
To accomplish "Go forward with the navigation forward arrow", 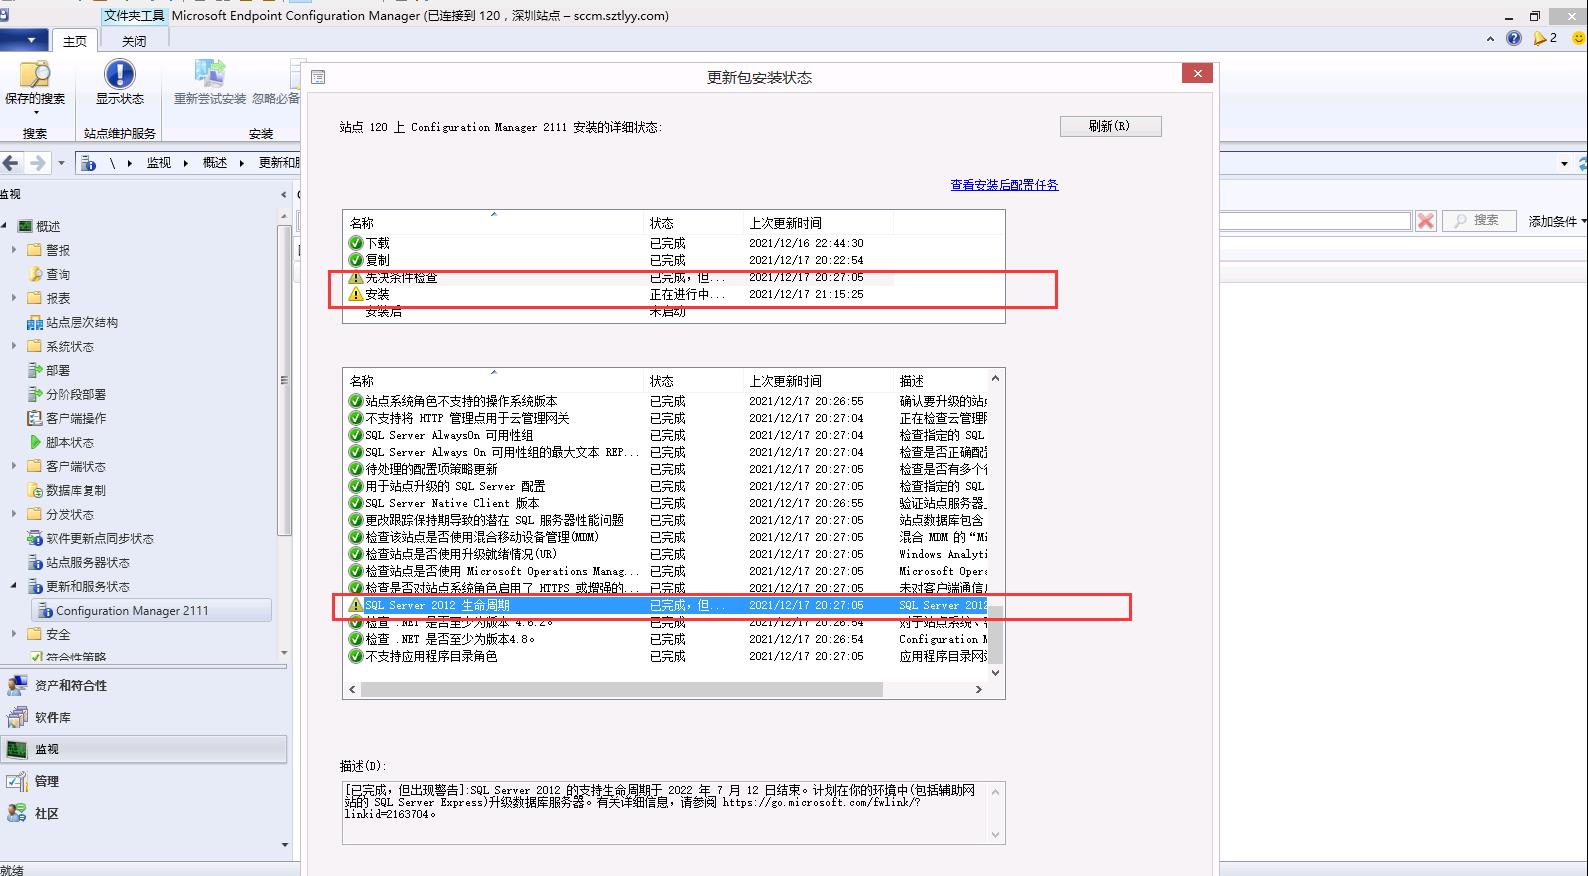I will click(38, 163).
